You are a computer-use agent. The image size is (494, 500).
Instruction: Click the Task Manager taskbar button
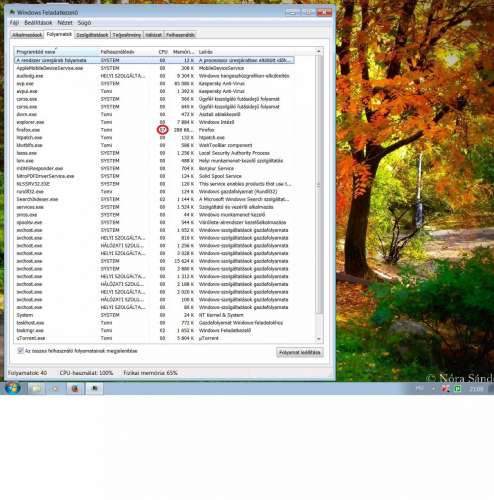(x=95, y=388)
